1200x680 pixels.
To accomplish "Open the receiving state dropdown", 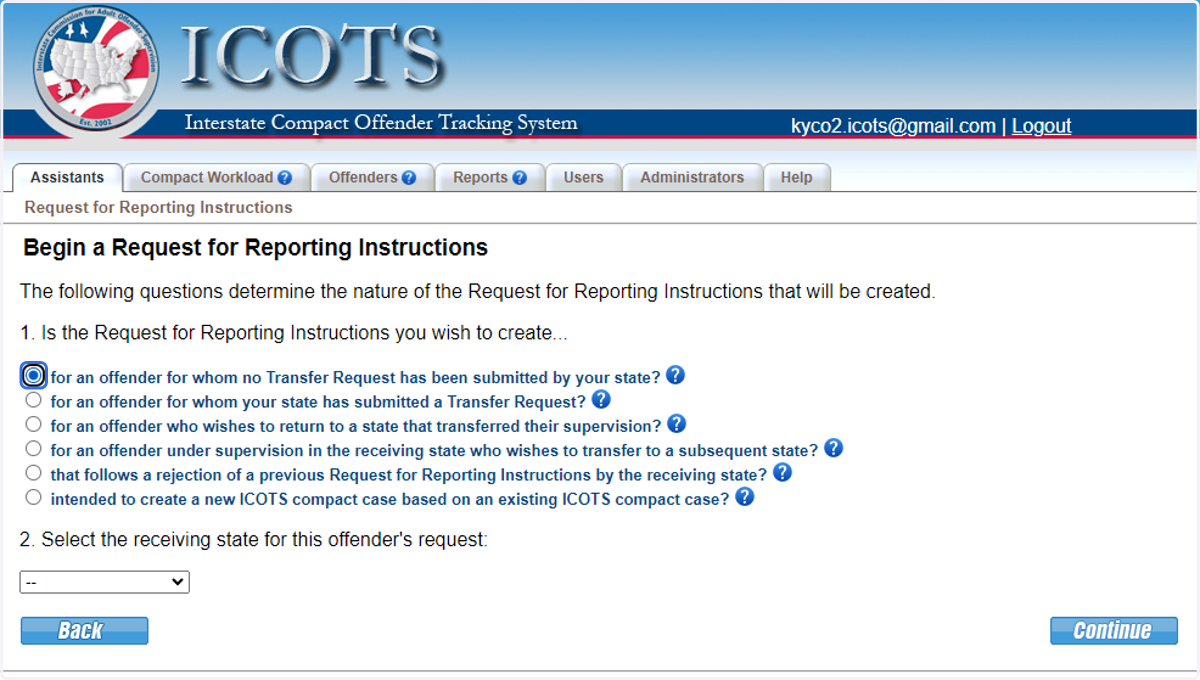I will [105, 582].
